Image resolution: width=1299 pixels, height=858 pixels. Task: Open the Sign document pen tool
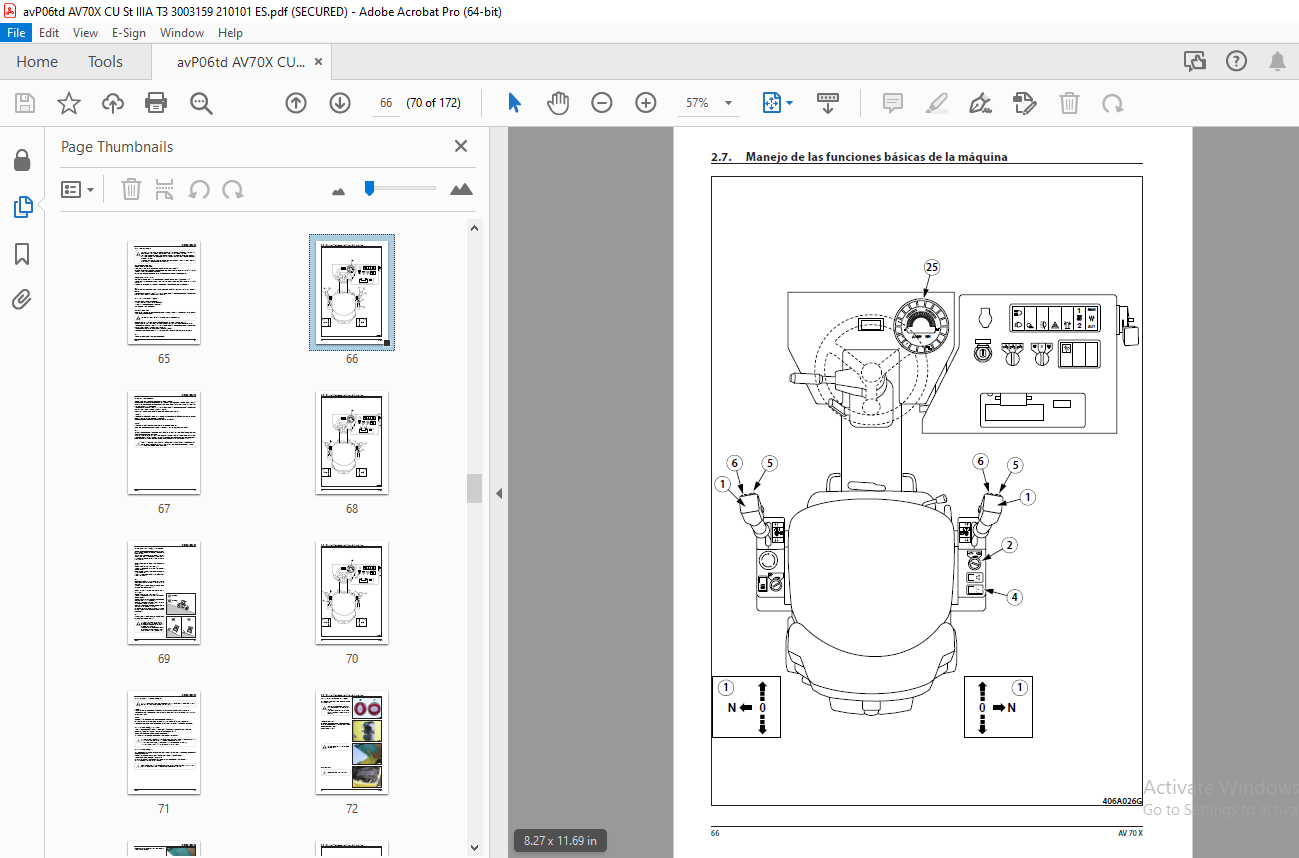point(981,103)
